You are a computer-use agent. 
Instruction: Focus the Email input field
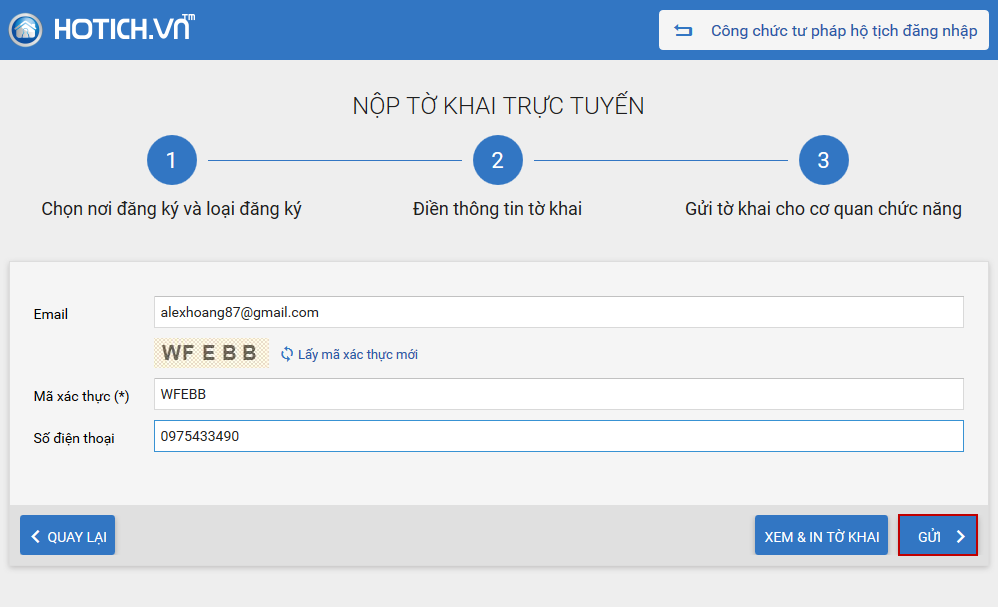coord(558,312)
